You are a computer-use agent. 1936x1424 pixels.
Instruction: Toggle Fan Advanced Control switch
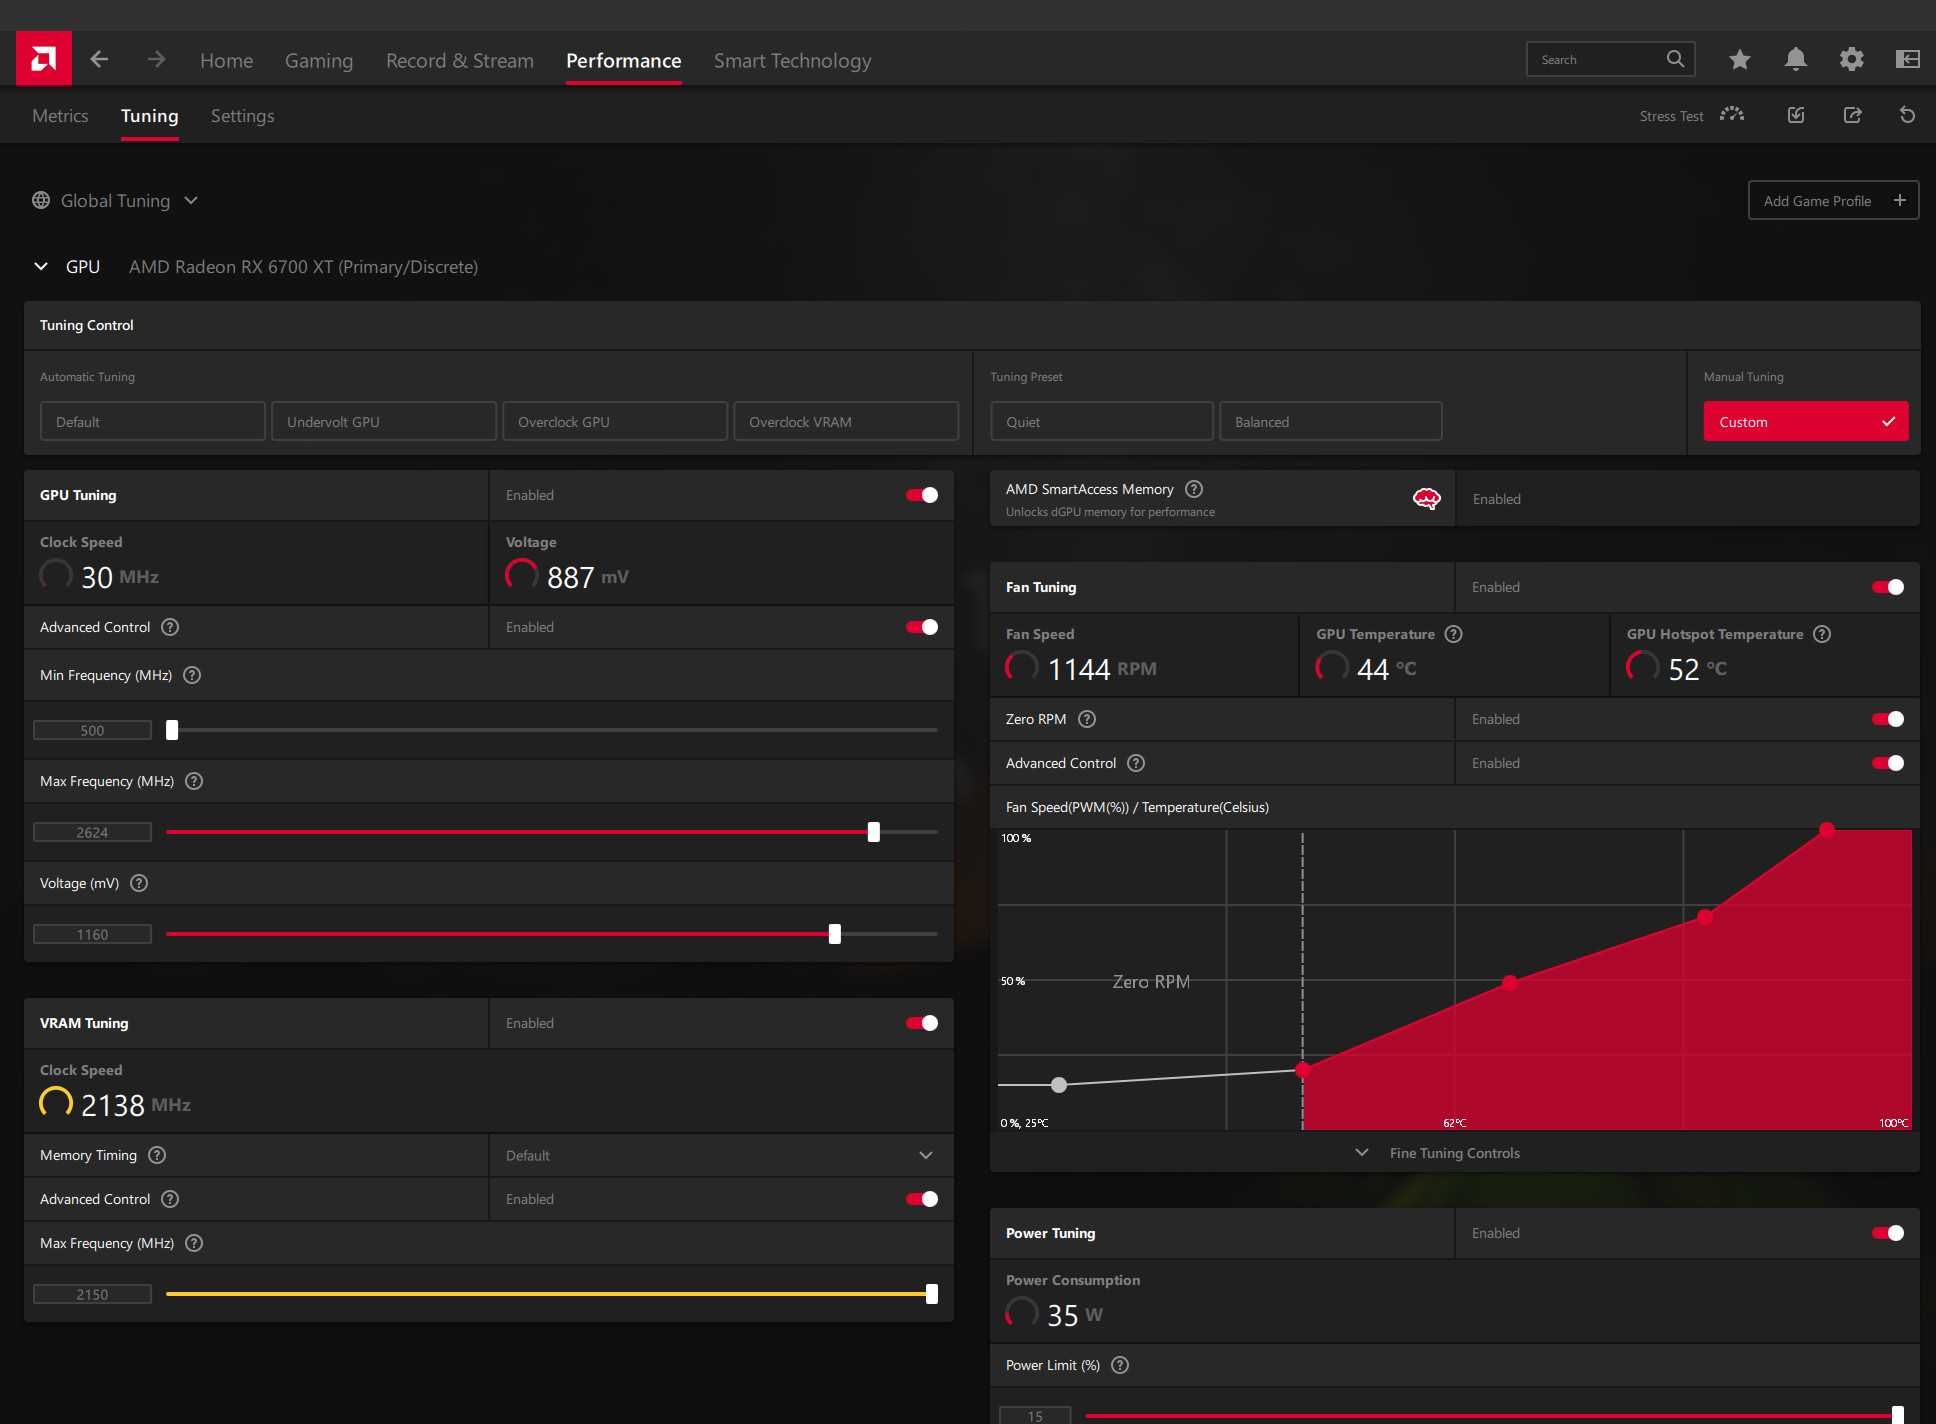(x=1888, y=763)
